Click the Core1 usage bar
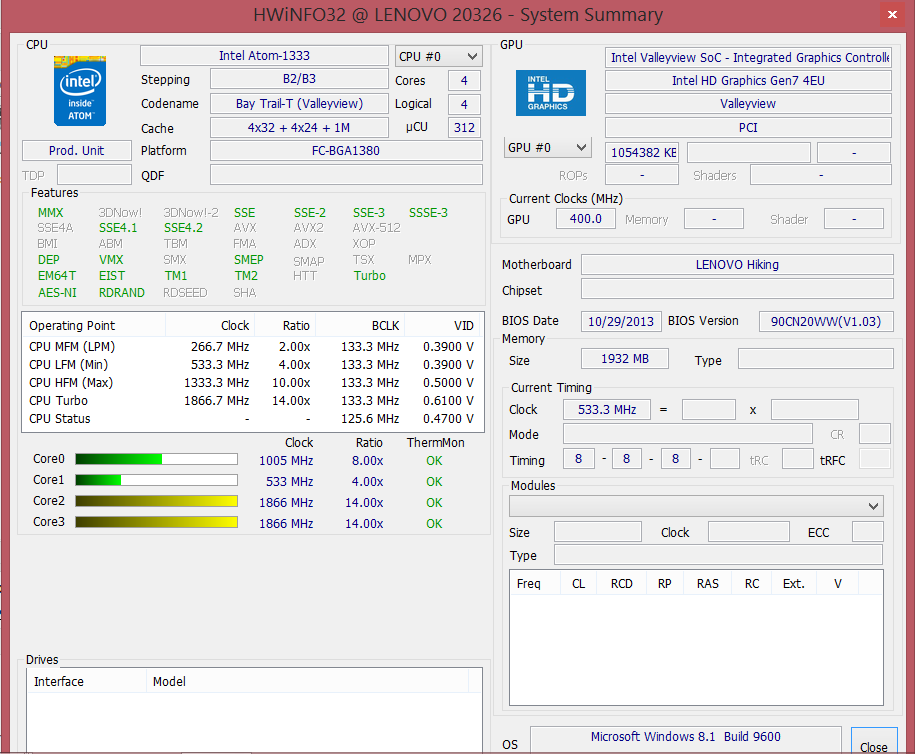Image resolution: width=915 pixels, height=754 pixels. tap(156, 480)
